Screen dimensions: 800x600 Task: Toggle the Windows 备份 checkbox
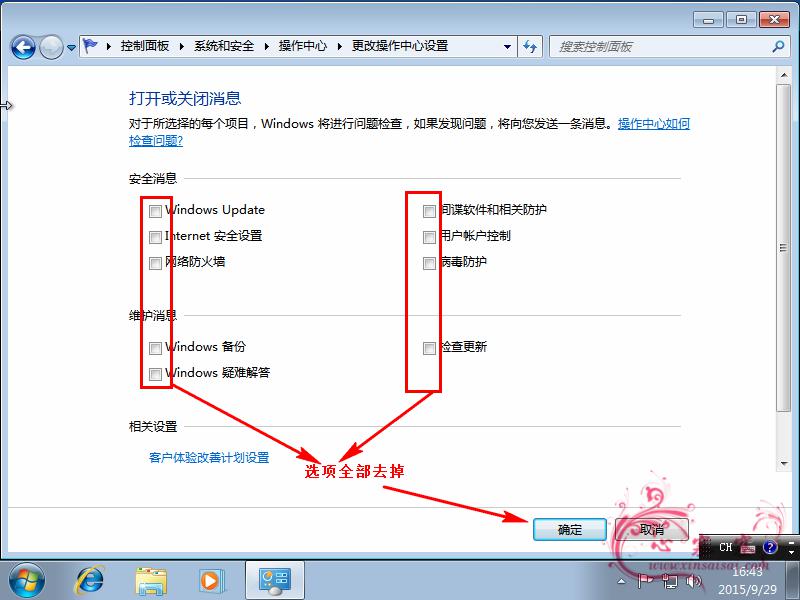pyautogui.click(x=155, y=348)
